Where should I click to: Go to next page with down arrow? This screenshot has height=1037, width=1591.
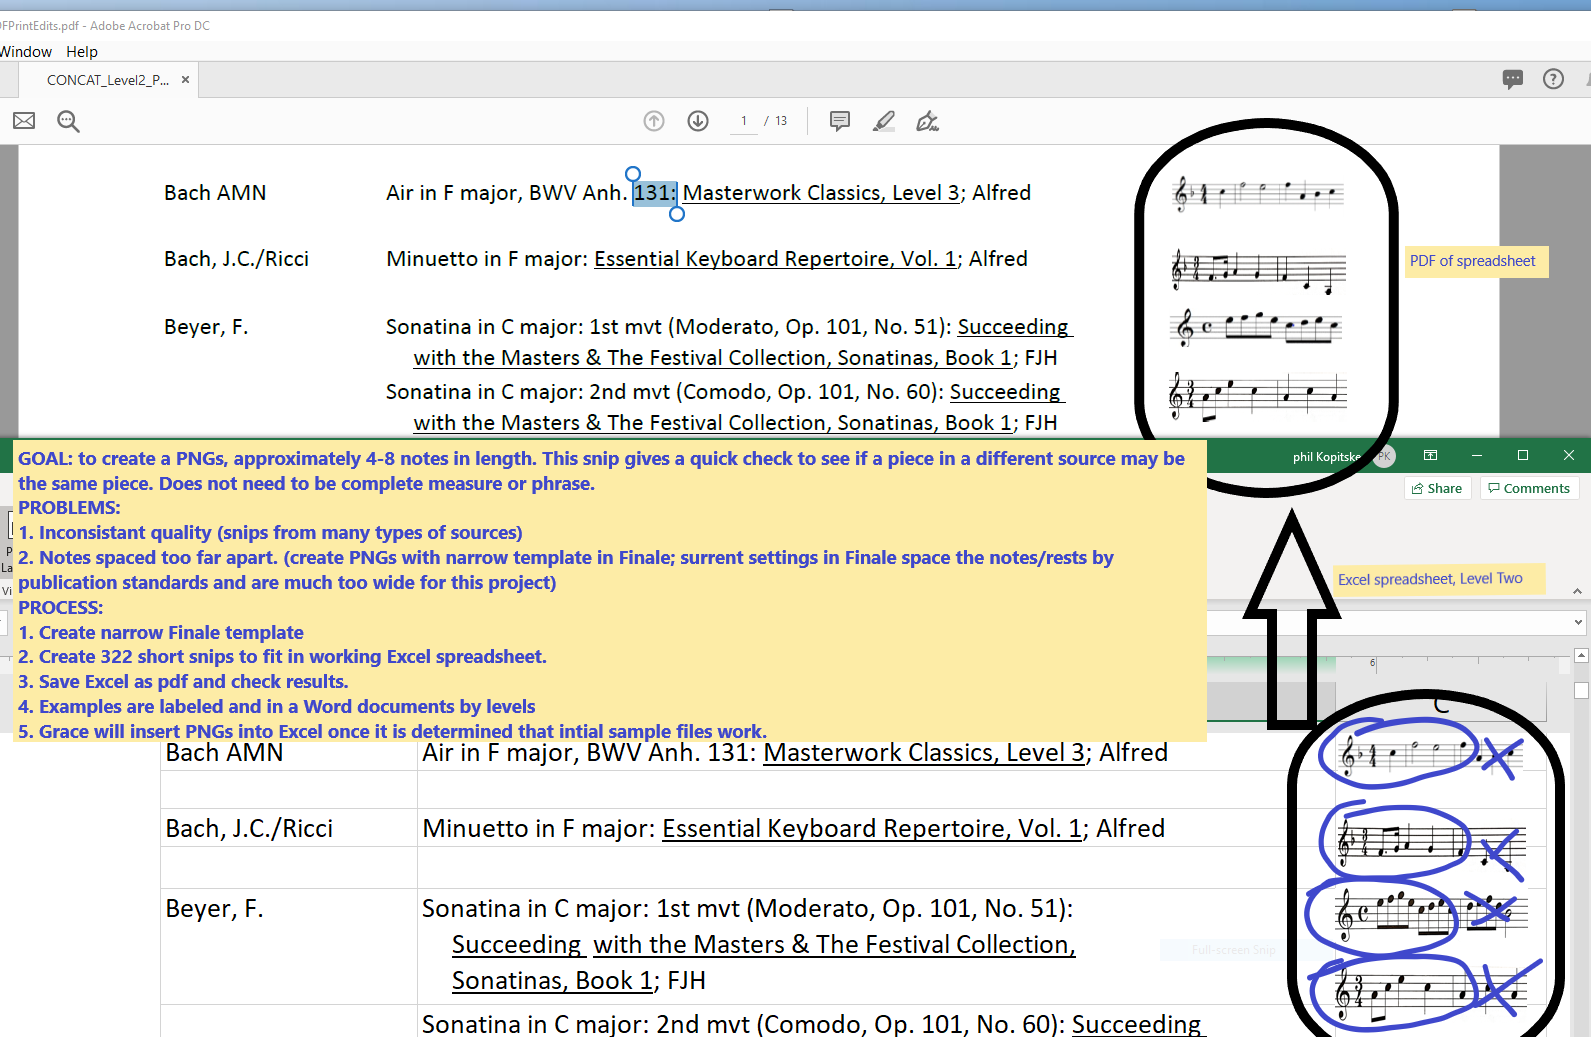[x=698, y=121]
